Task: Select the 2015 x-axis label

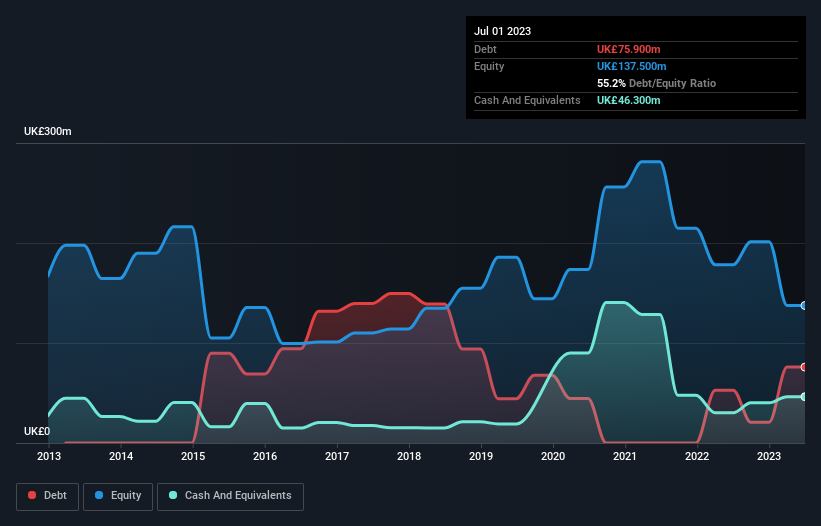Action: 193,456
